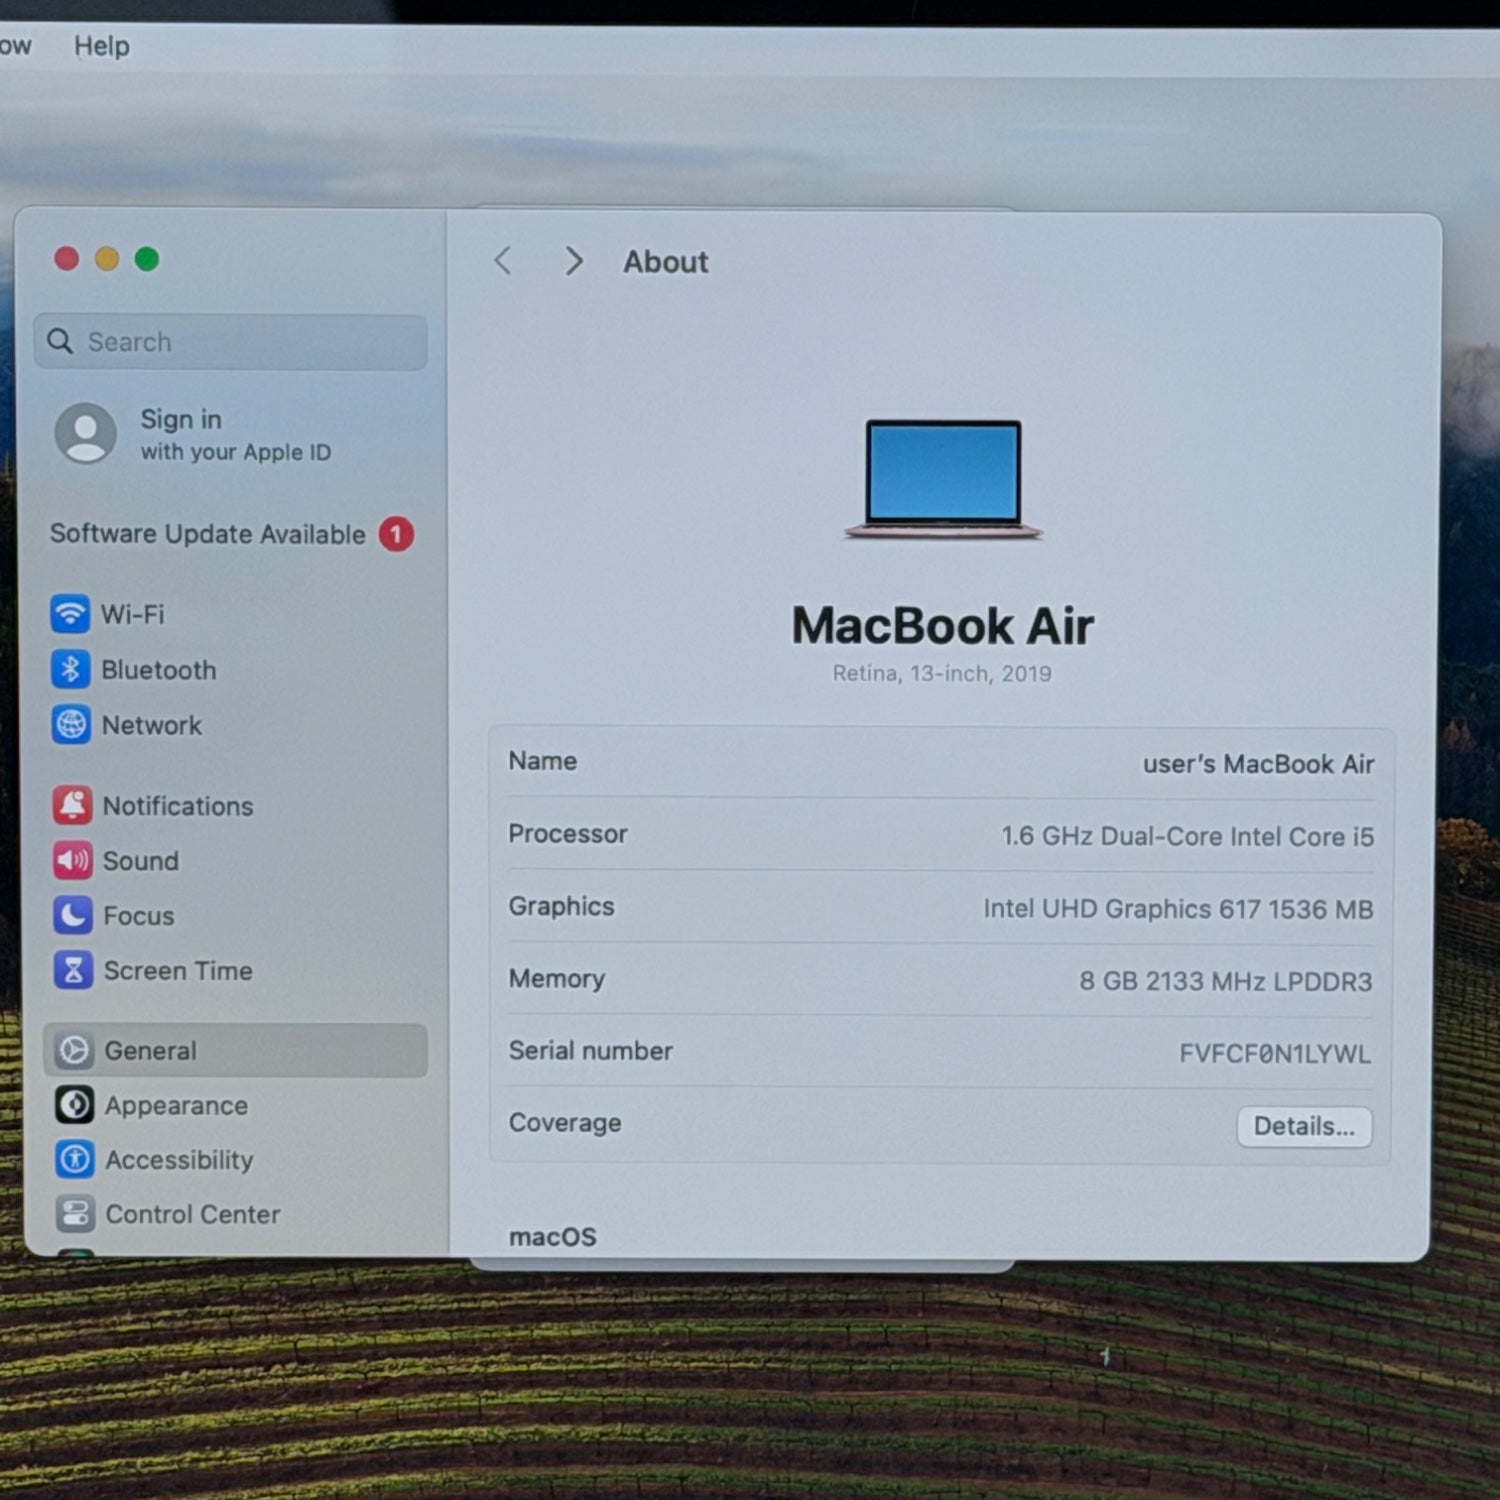Select the Bluetooth icon in sidebar

[x=70, y=669]
